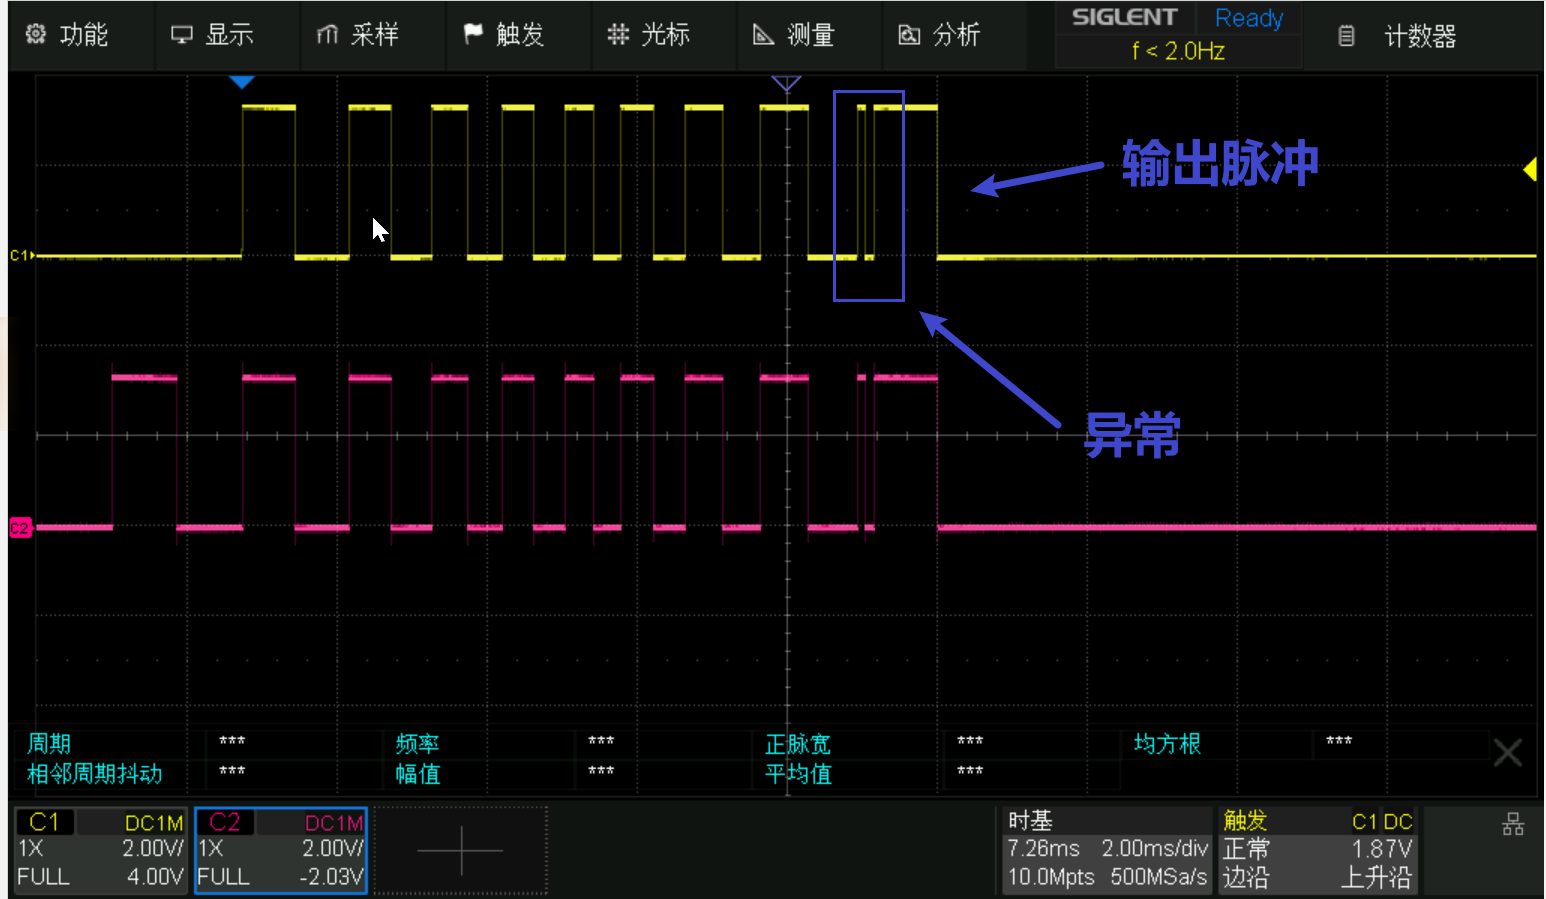Select the 幅值 measurement item
Image resolution: width=1546 pixels, height=899 pixels.
point(418,774)
